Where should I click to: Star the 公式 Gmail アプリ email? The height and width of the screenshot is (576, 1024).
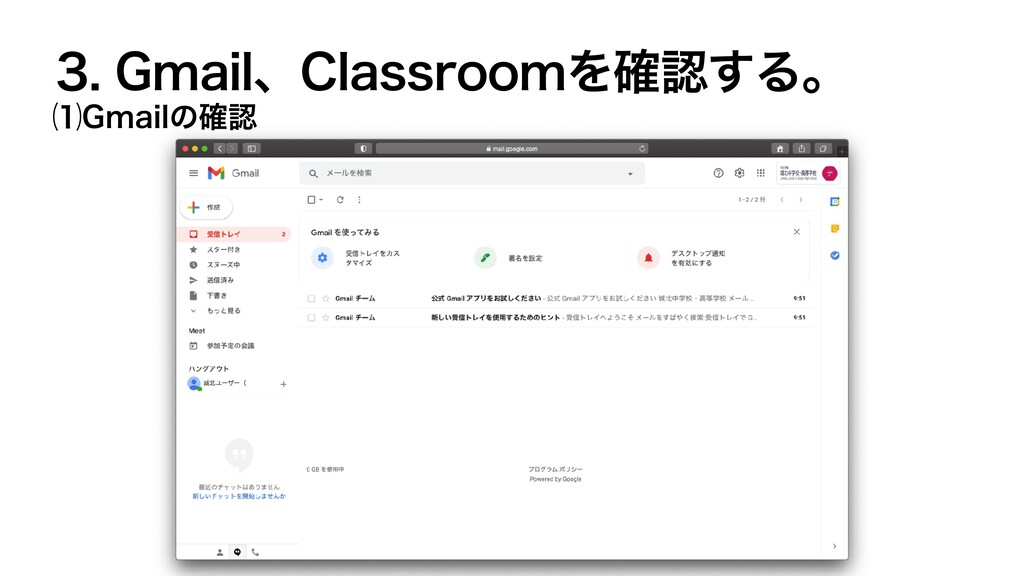(326, 298)
